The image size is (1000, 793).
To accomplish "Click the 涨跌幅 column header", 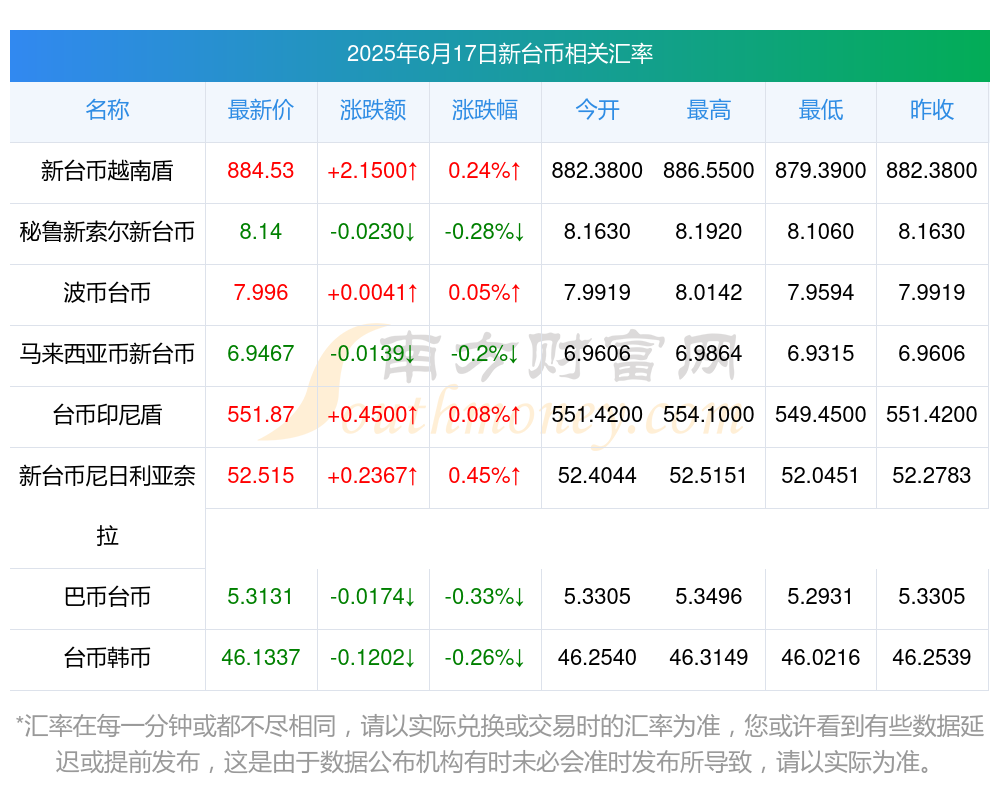I will [485, 110].
